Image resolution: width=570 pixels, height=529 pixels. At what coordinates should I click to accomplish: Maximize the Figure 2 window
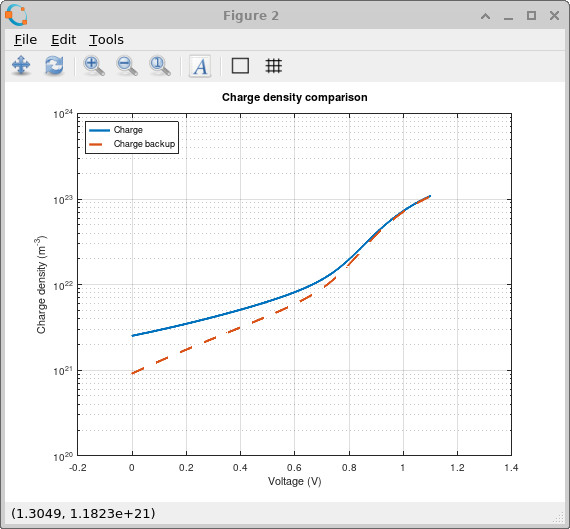coord(531,16)
